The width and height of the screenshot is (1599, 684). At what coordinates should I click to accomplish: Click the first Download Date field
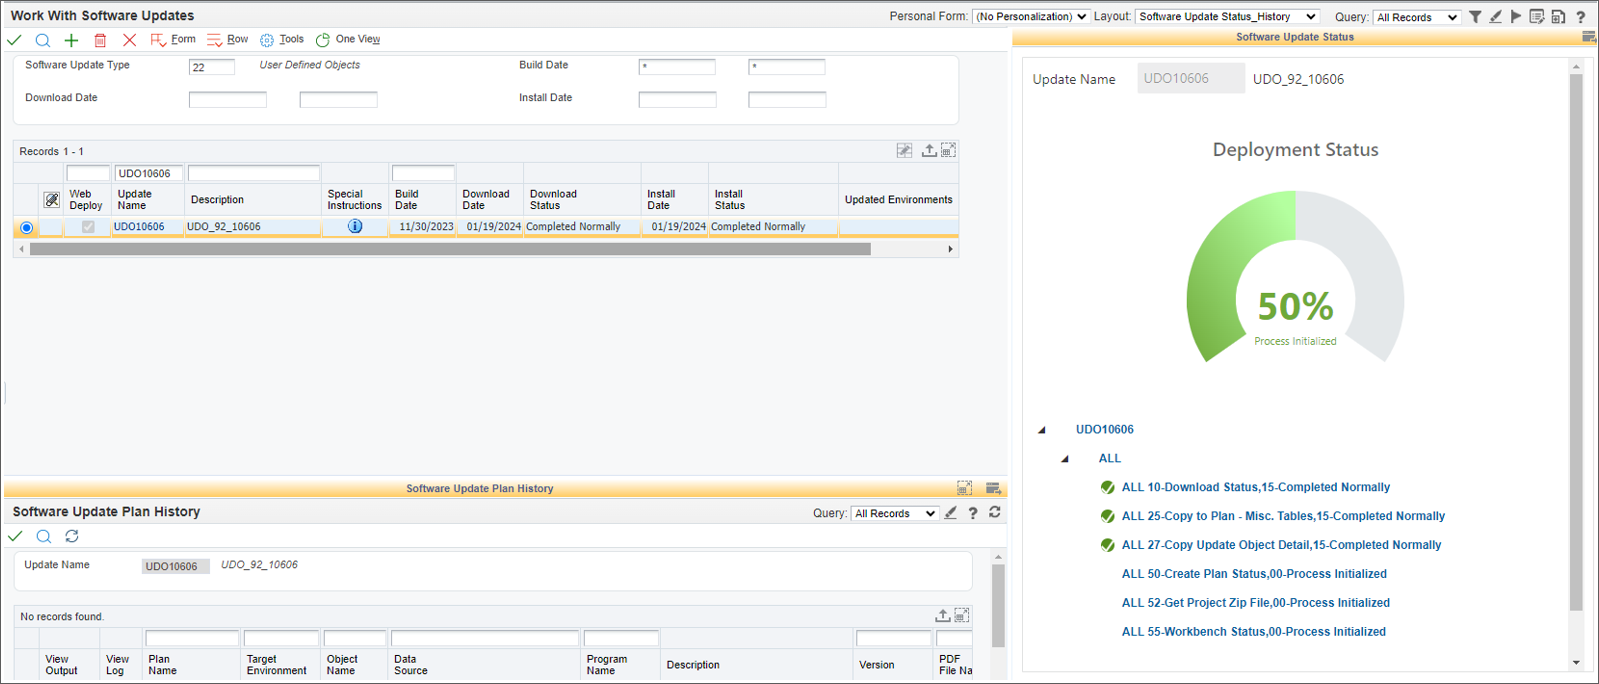[228, 100]
